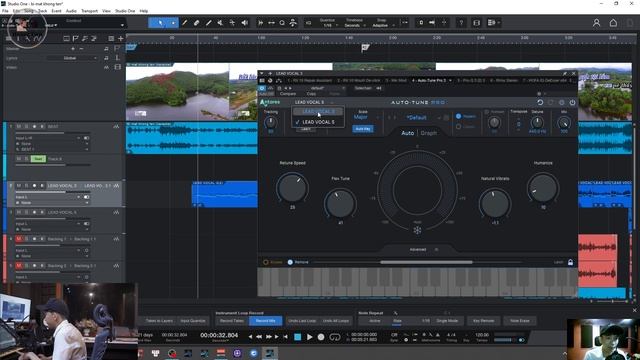This screenshot has height=360, width=640.
Task: Return to zero in the transport
Action: [x=285, y=337]
